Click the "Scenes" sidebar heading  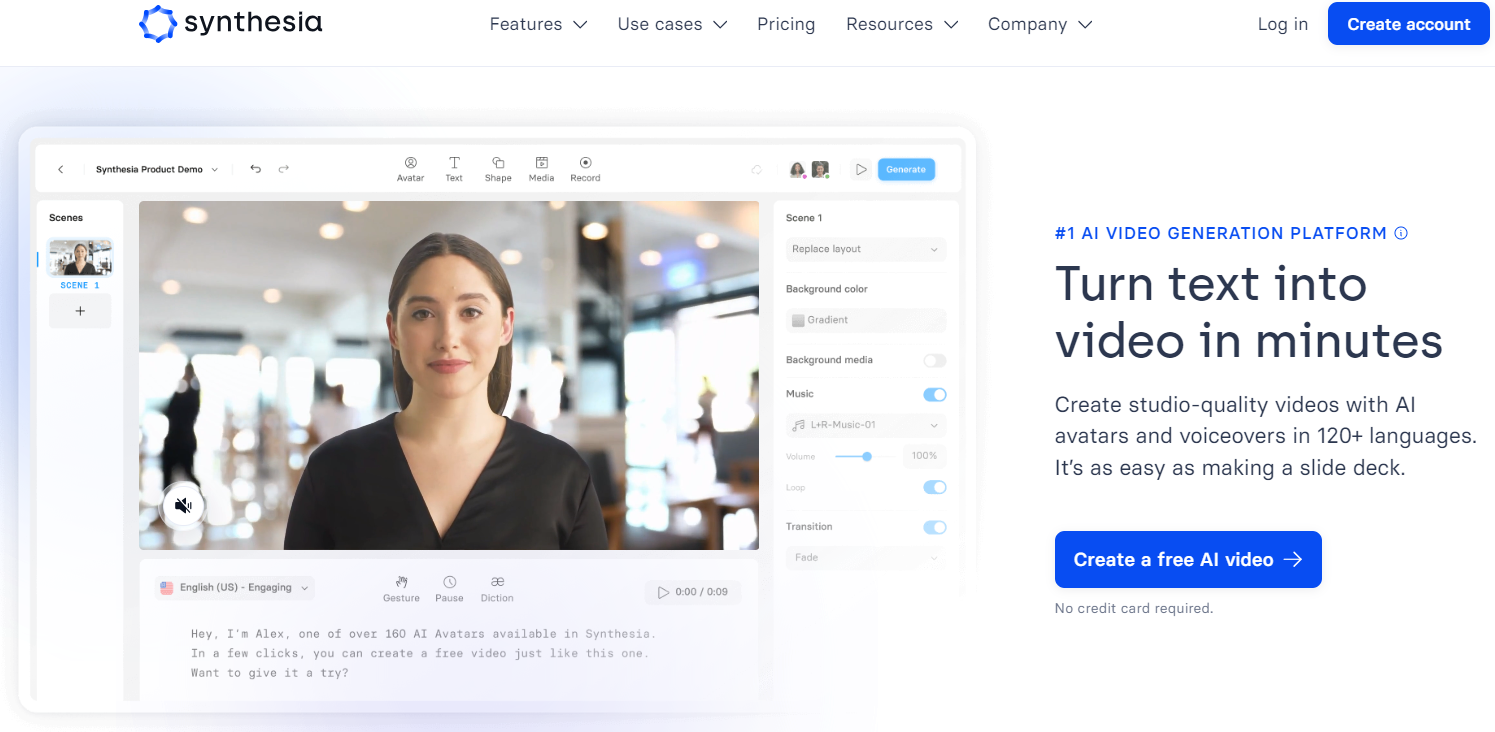pyautogui.click(x=66, y=217)
